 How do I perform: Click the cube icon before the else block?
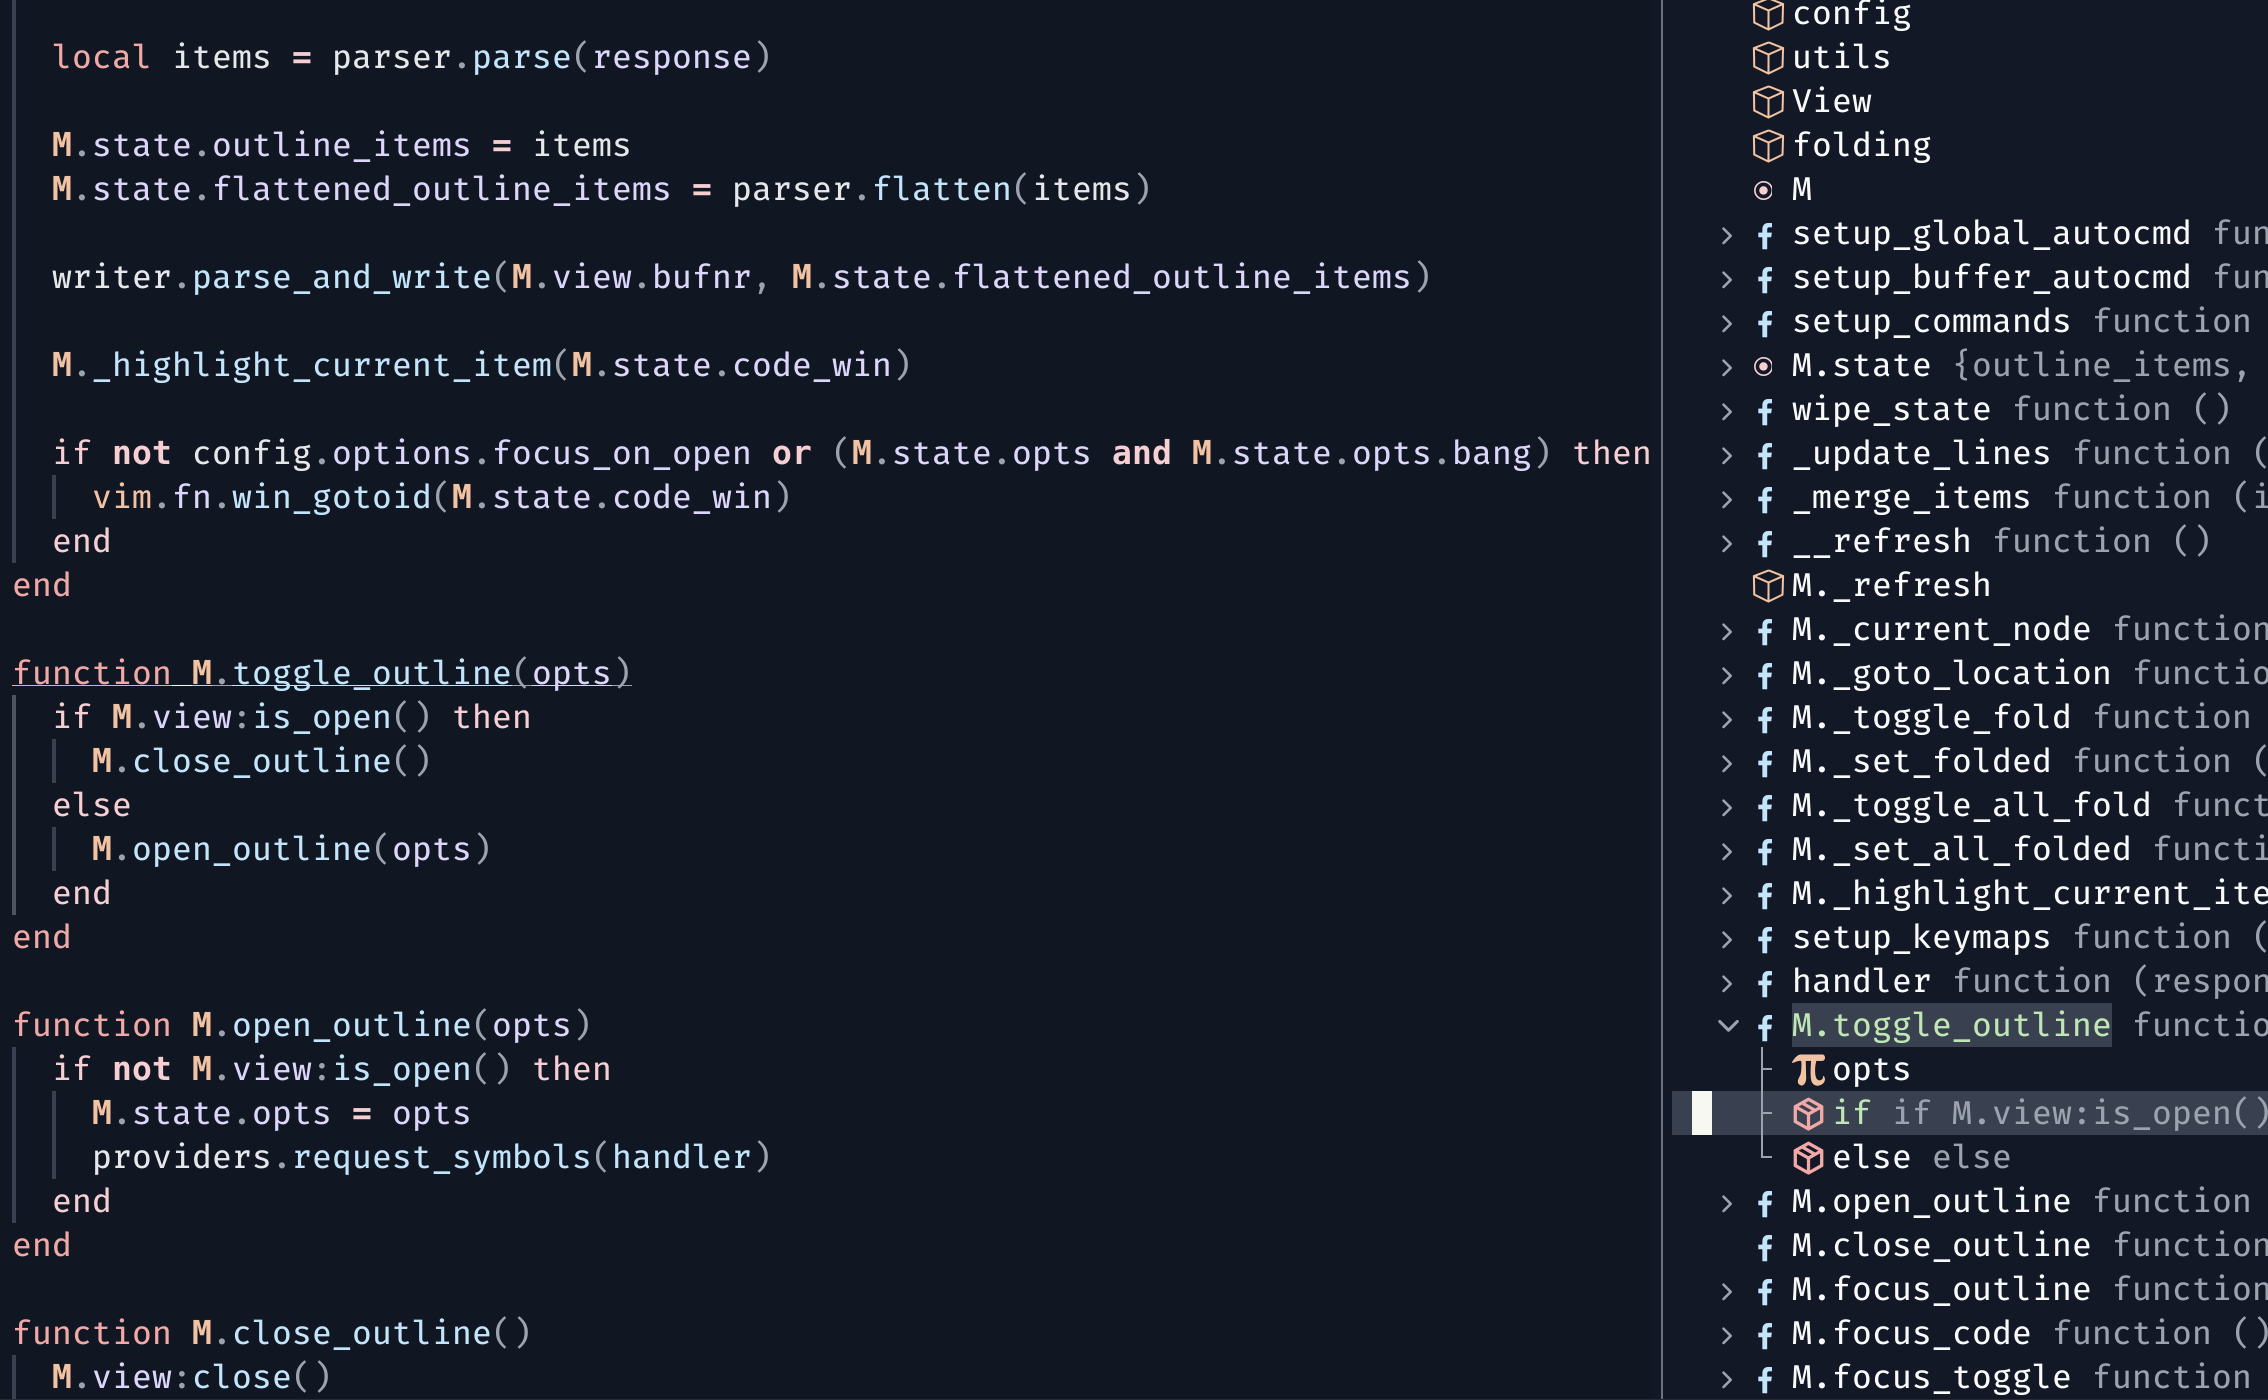(1808, 1157)
